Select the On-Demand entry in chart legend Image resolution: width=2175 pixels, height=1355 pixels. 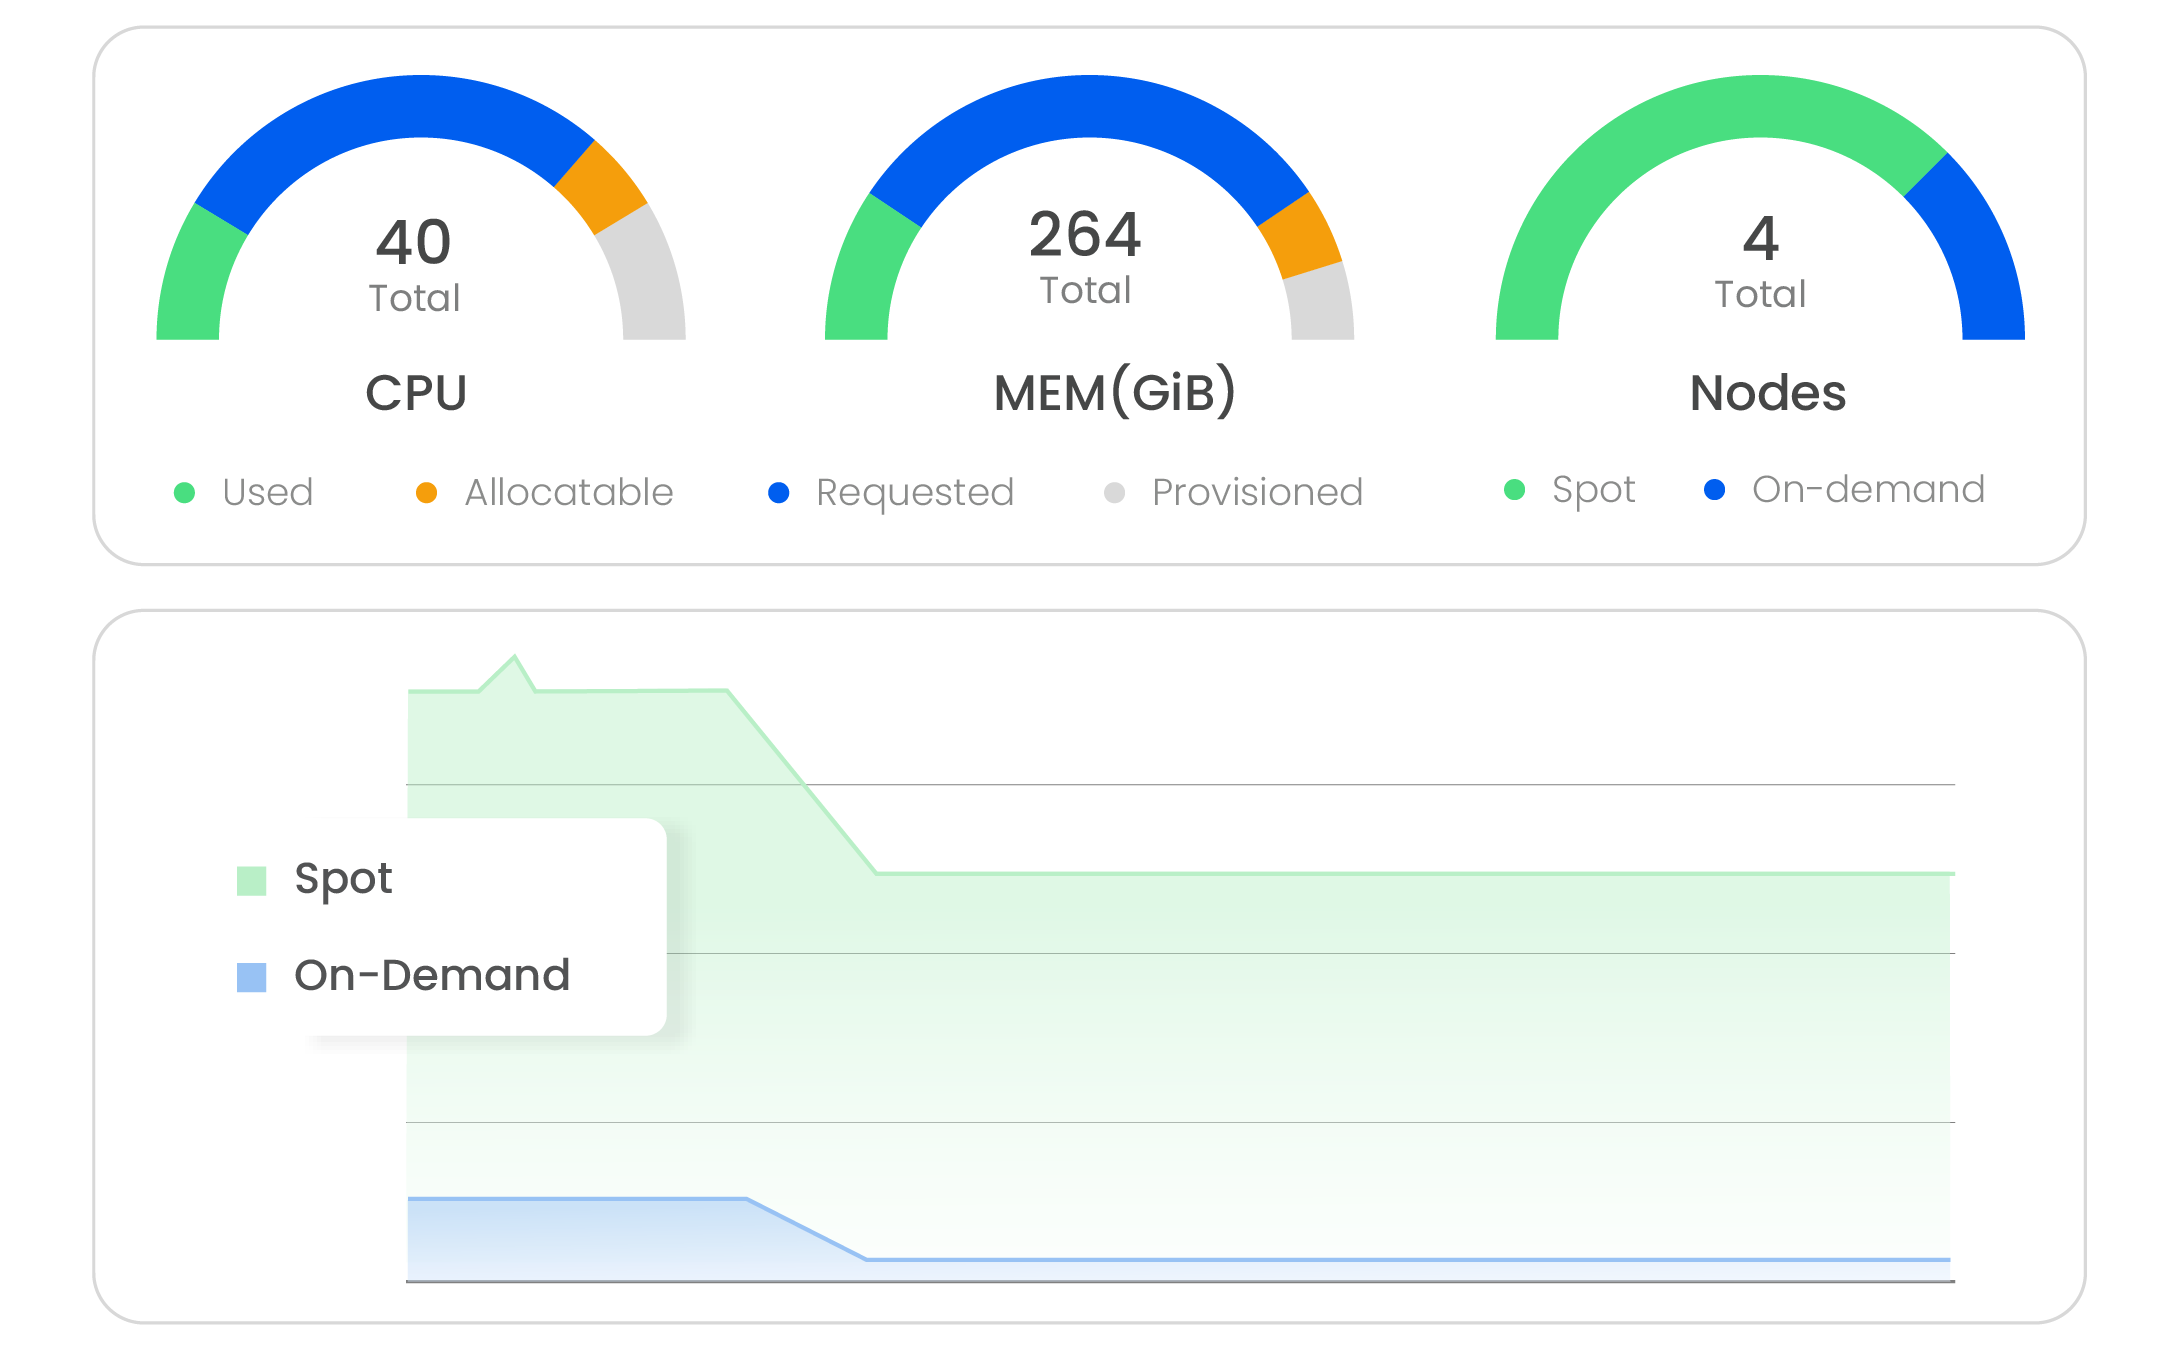[431, 975]
